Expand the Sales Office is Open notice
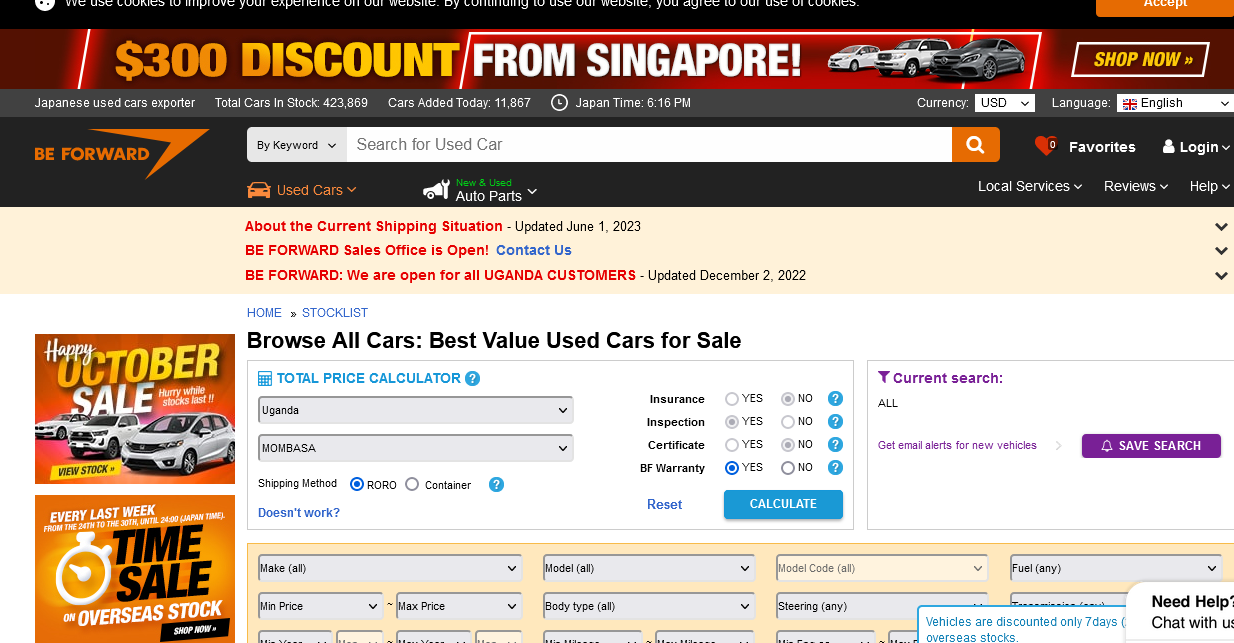The height and width of the screenshot is (643, 1234). (x=1221, y=251)
